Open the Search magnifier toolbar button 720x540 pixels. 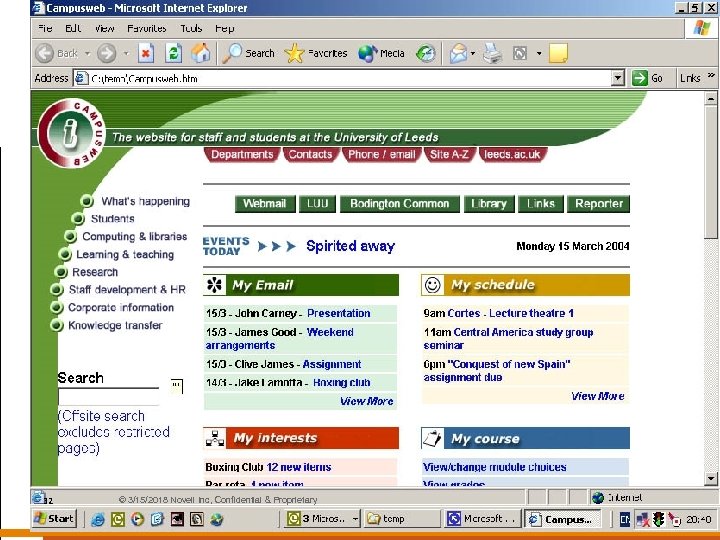(x=248, y=53)
